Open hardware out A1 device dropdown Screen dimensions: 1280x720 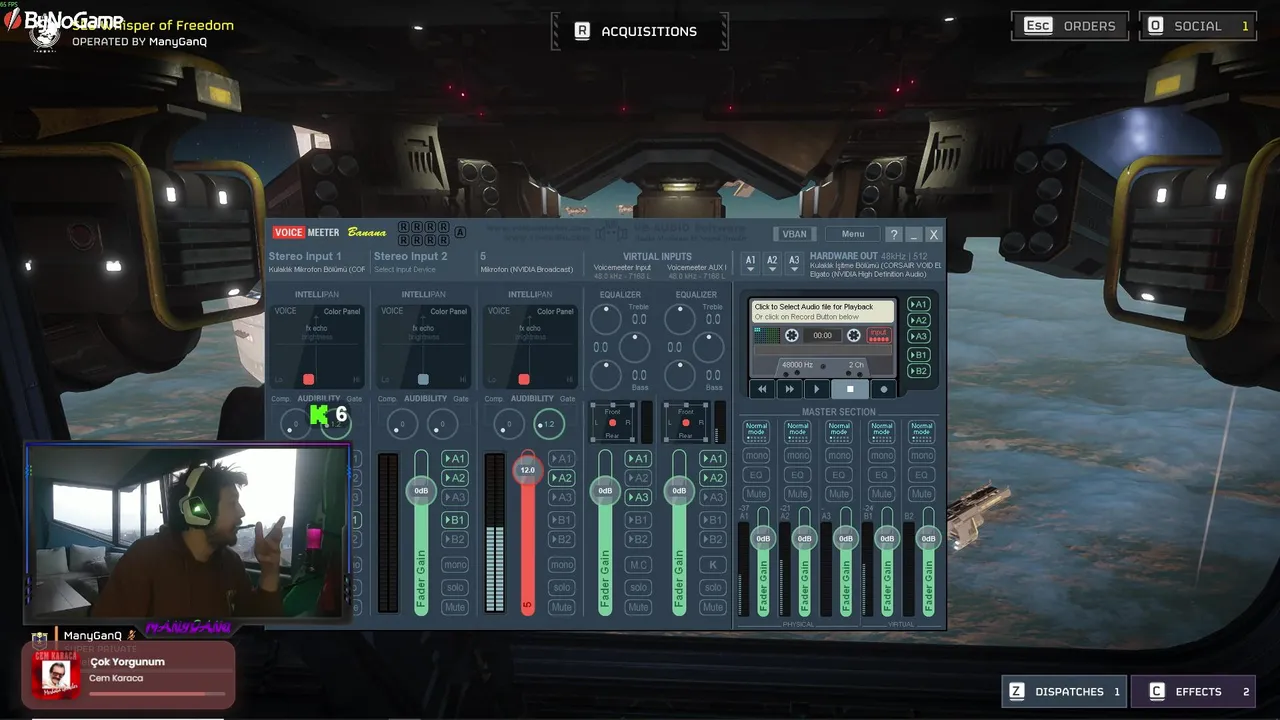[x=751, y=263]
